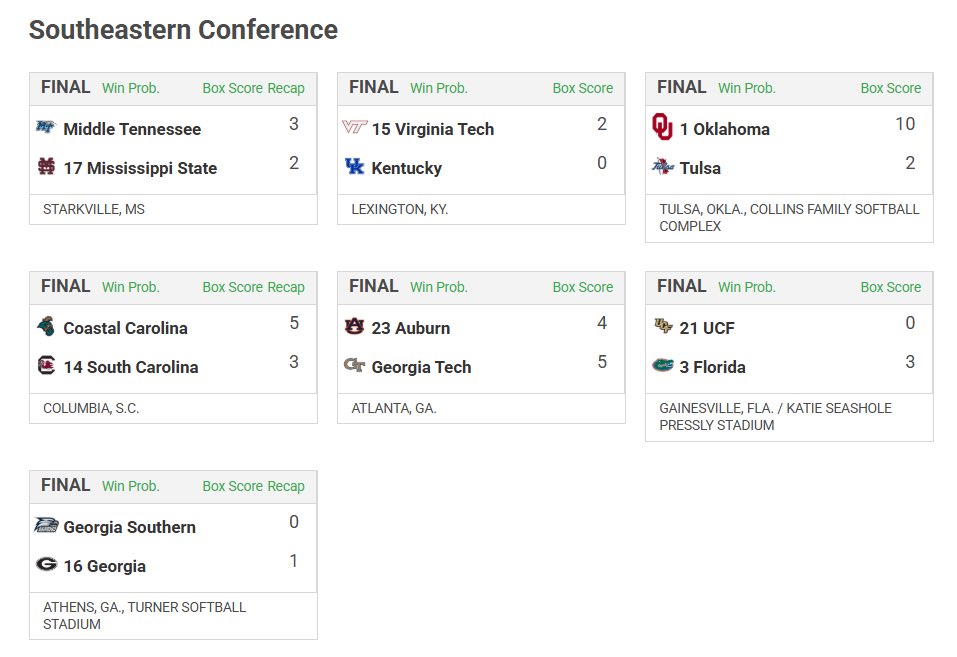Open Recap for Coastal Carolina game

[x=286, y=287]
